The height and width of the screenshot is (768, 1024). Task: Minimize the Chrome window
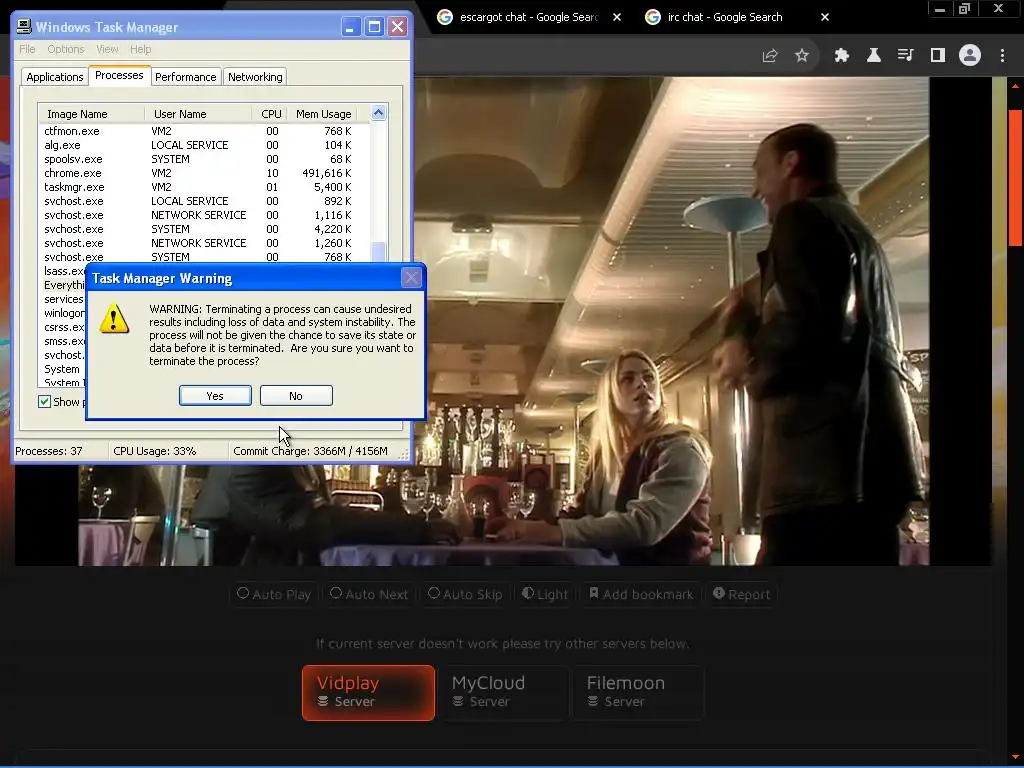940,9
